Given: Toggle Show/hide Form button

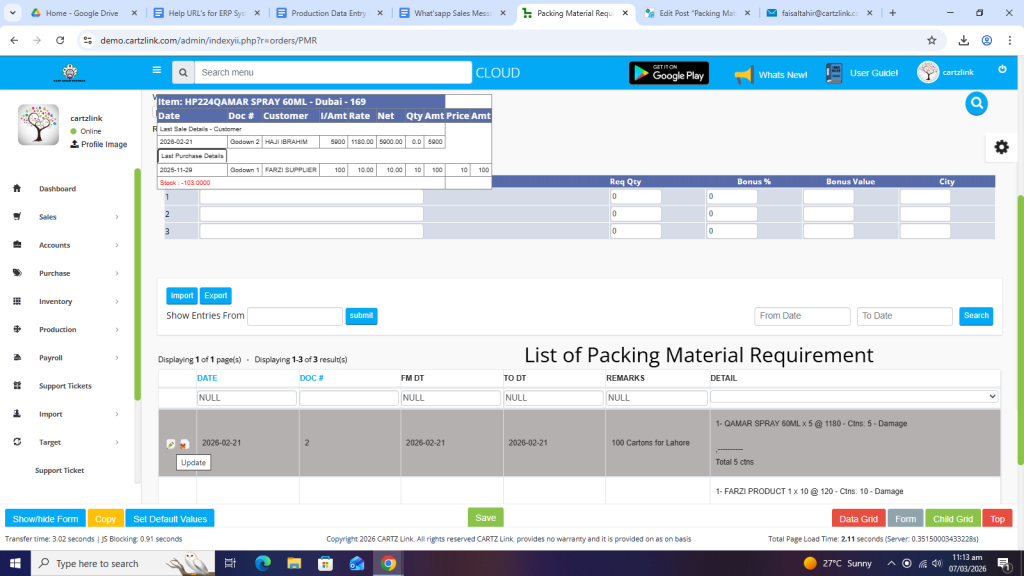Looking at the screenshot, I should click(x=45, y=519).
